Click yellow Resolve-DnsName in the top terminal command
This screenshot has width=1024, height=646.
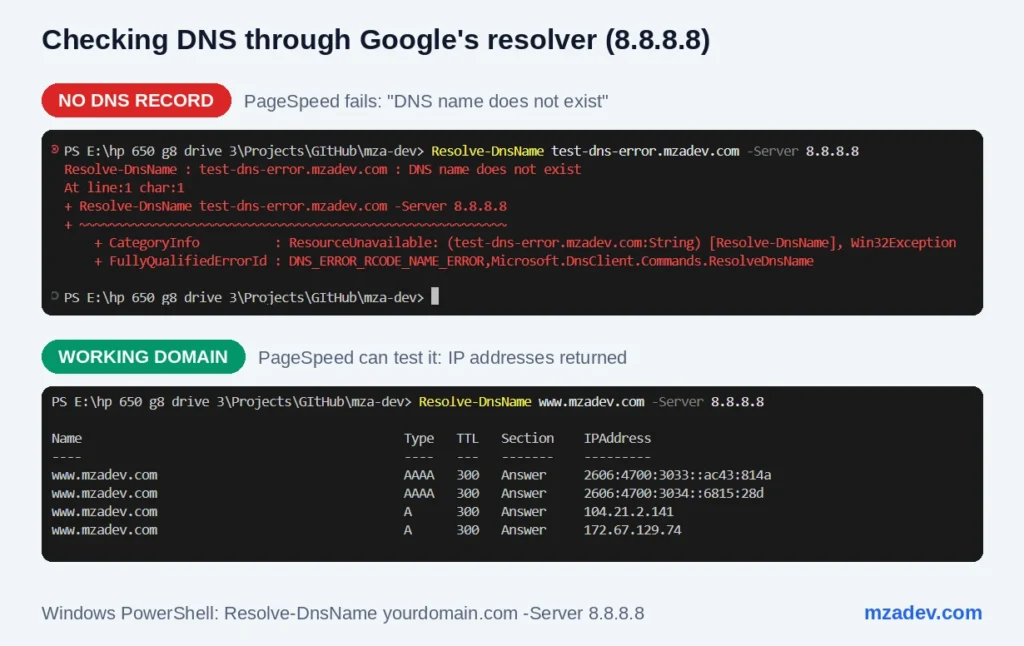pyautogui.click(x=487, y=151)
